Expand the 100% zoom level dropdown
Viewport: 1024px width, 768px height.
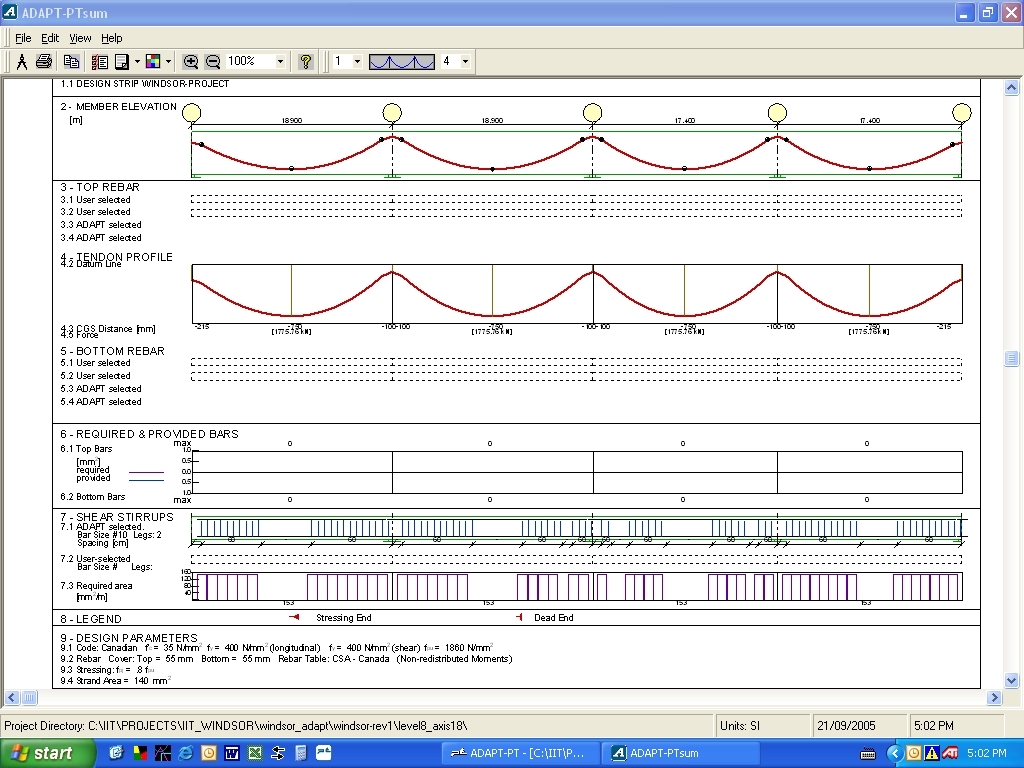coord(280,62)
